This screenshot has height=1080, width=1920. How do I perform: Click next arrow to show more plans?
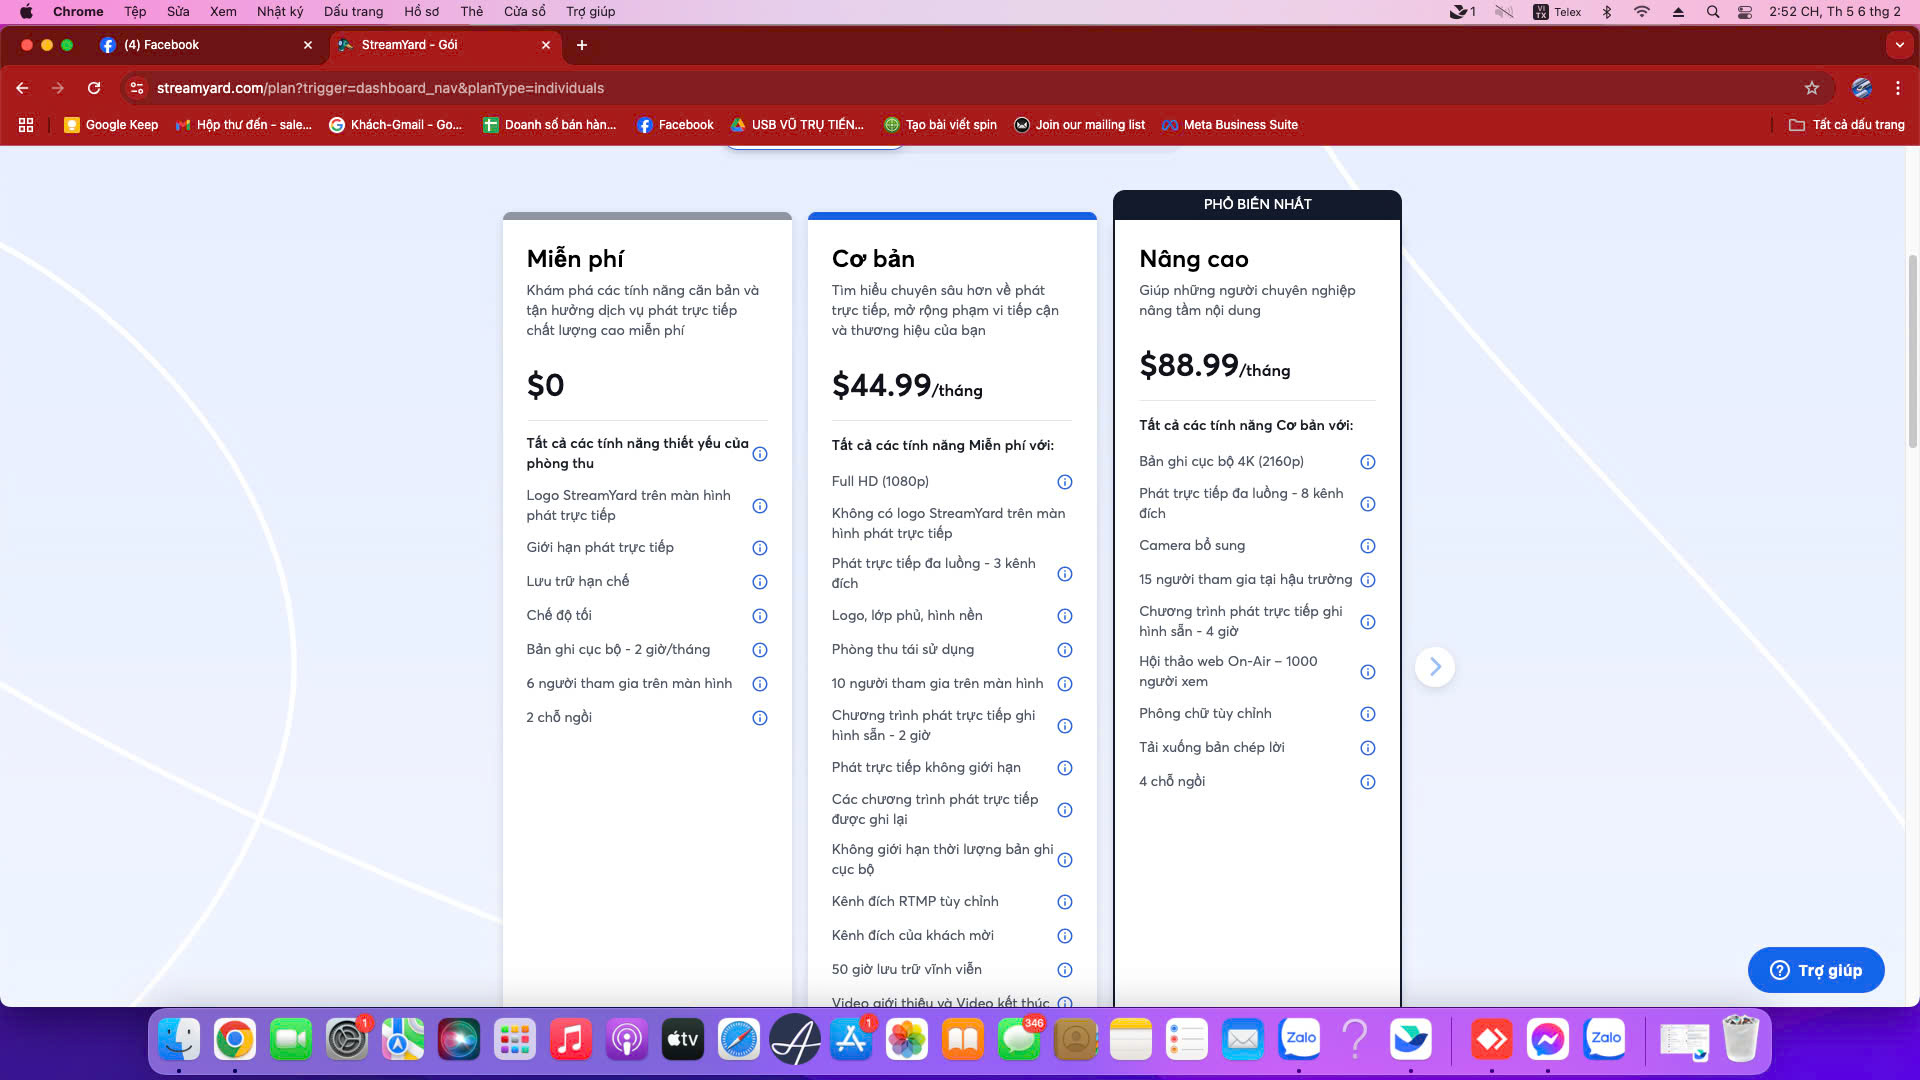(1435, 667)
